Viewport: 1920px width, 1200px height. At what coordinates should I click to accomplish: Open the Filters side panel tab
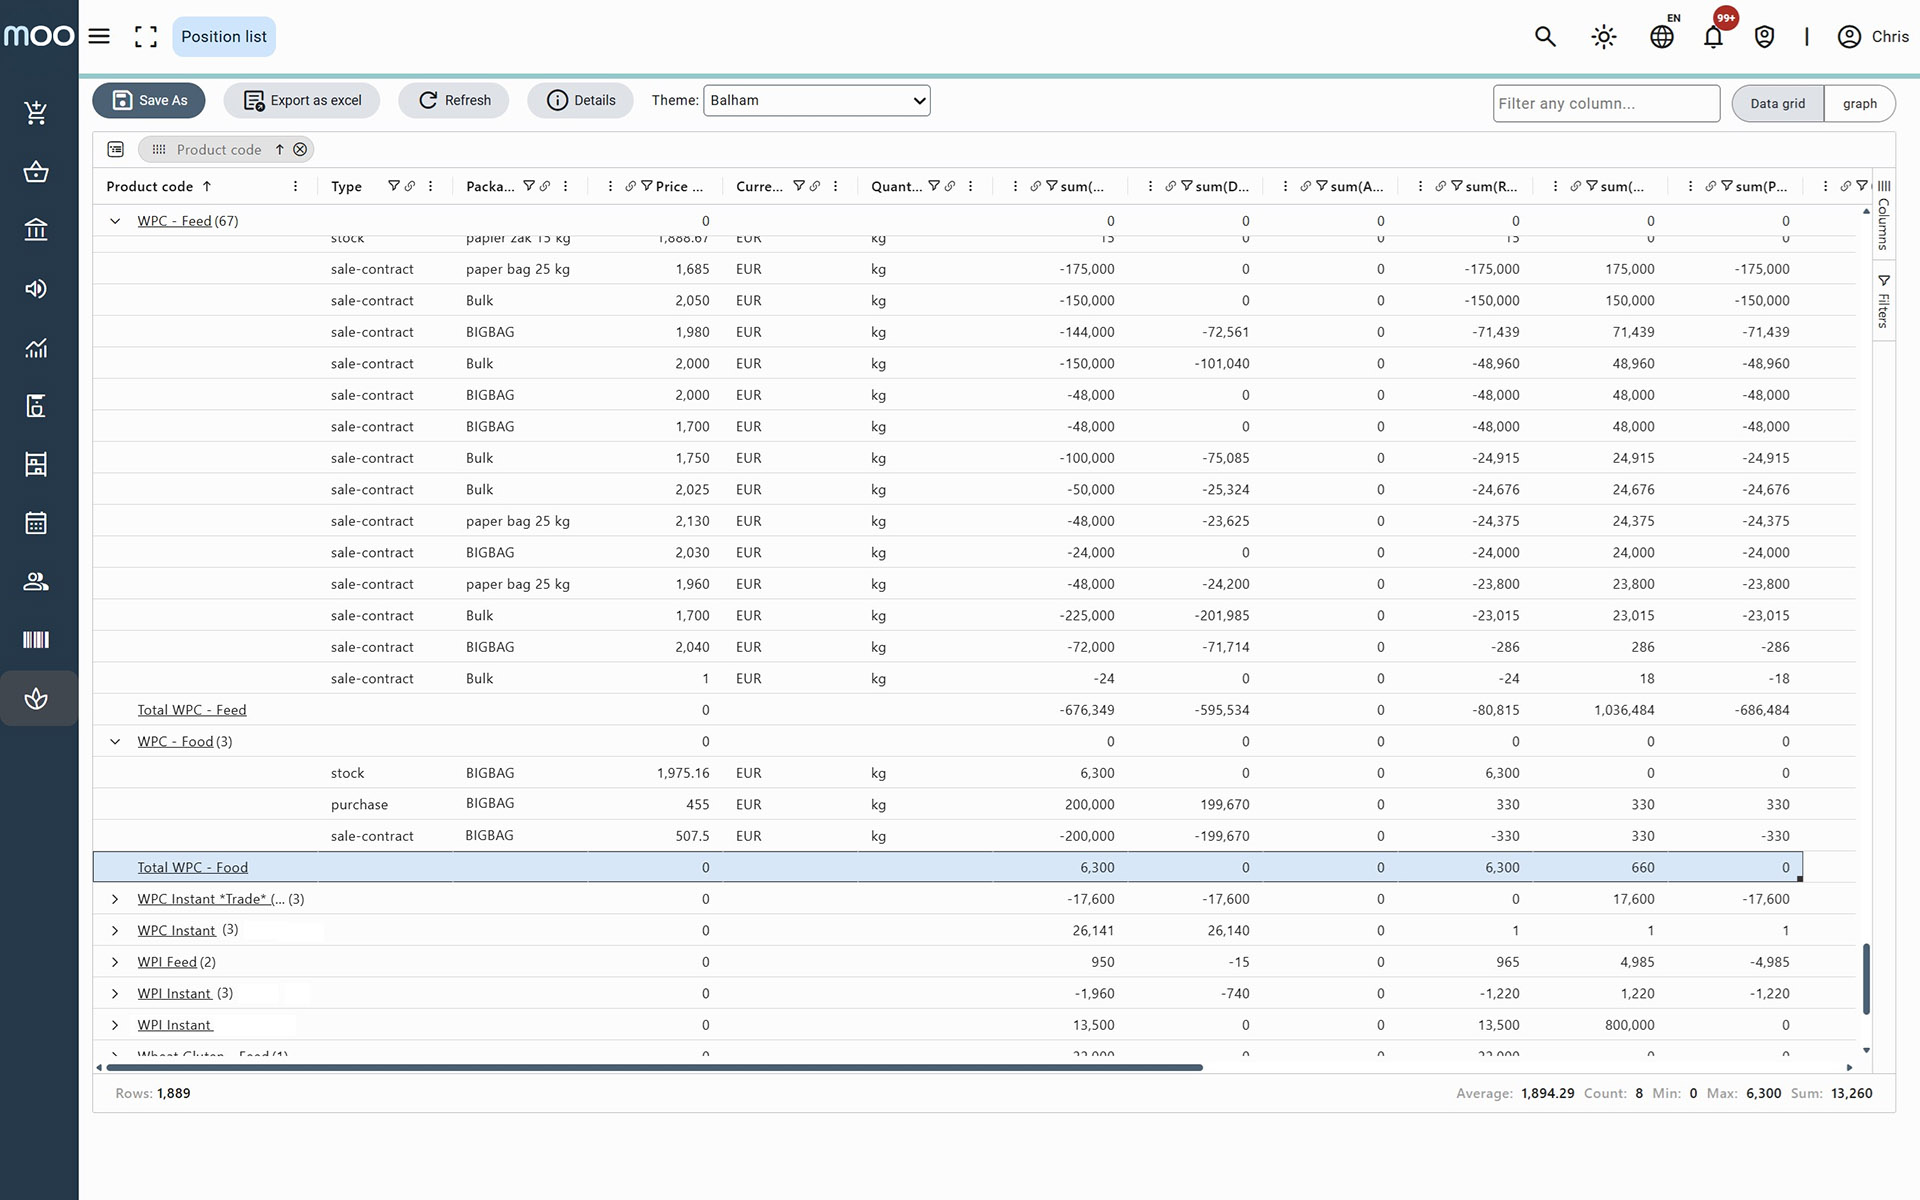pyautogui.click(x=1883, y=301)
